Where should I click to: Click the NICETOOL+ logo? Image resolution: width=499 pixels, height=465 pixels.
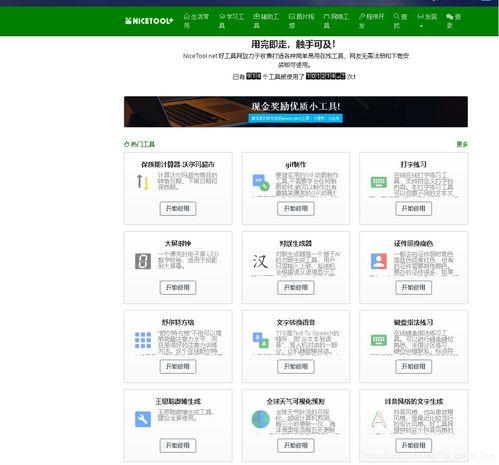(x=149, y=21)
